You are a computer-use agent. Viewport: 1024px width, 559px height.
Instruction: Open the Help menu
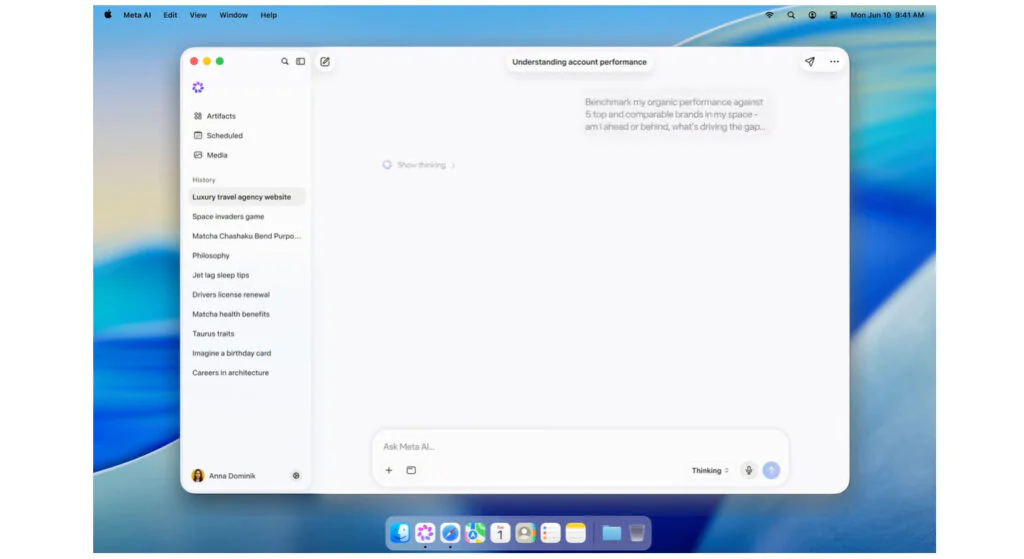pos(268,15)
